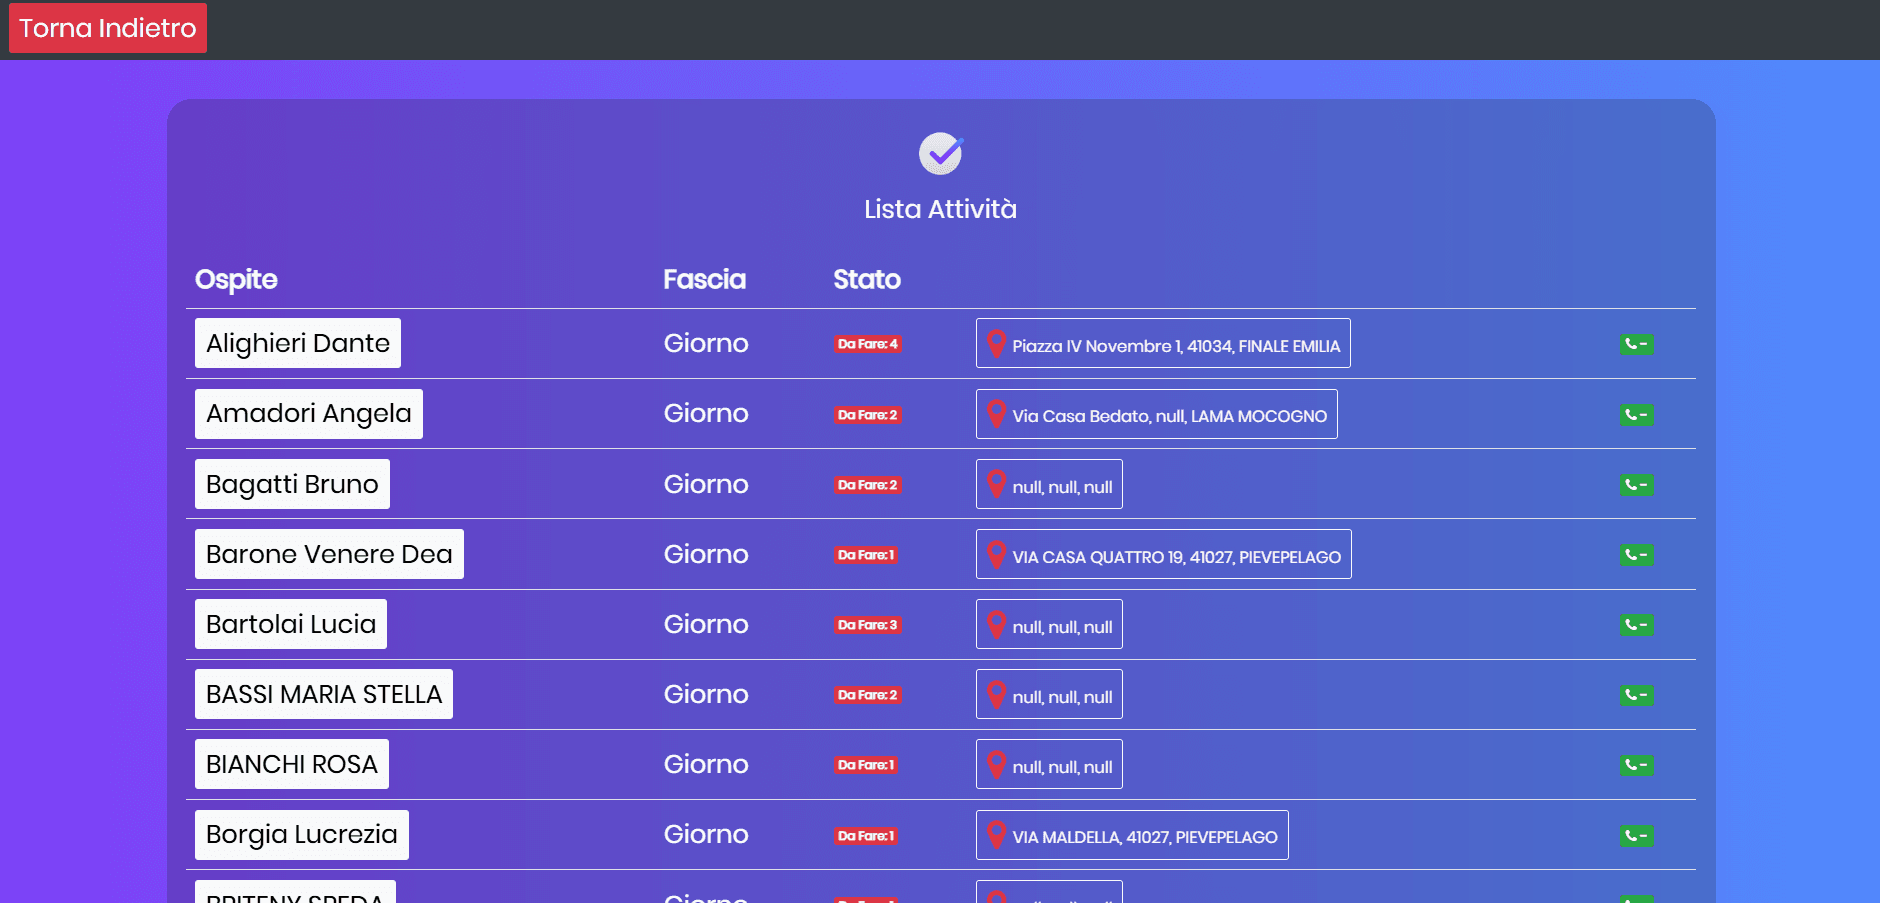Click the Da Fare: 4 status badge
The height and width of the screenshot is (903, 1880).
[867, 344]
